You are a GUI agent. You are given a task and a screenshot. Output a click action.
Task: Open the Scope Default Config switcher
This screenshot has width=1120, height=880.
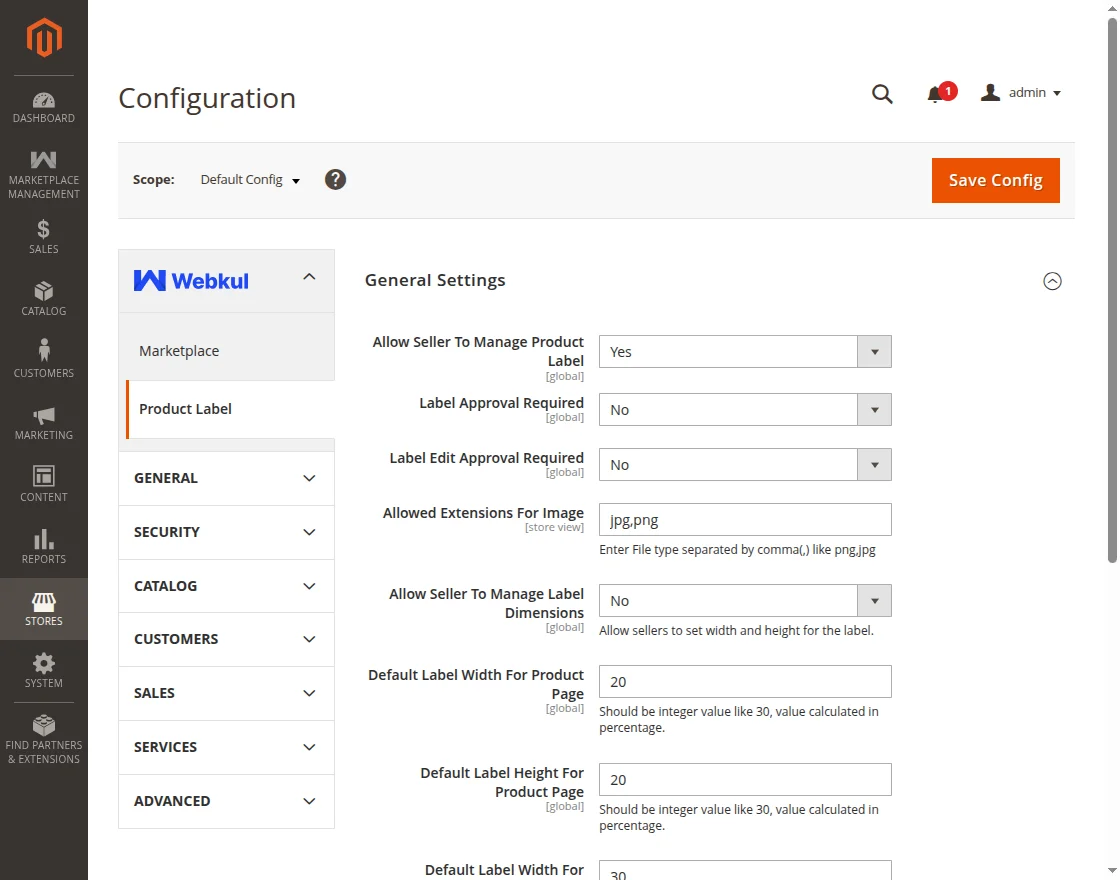tap(250, 180)
